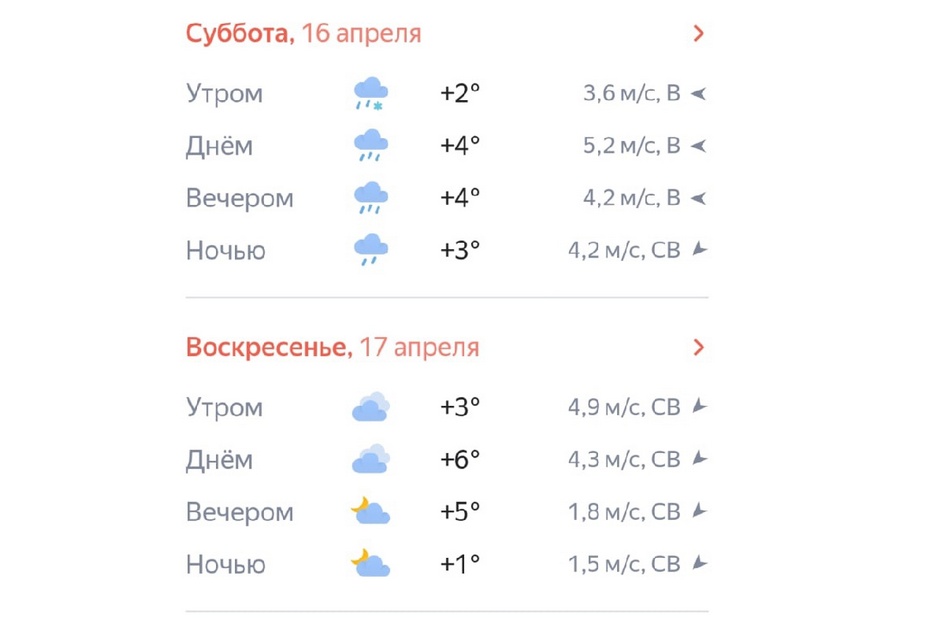Click Saturday evening rain cloud icon

pos(370,198)
